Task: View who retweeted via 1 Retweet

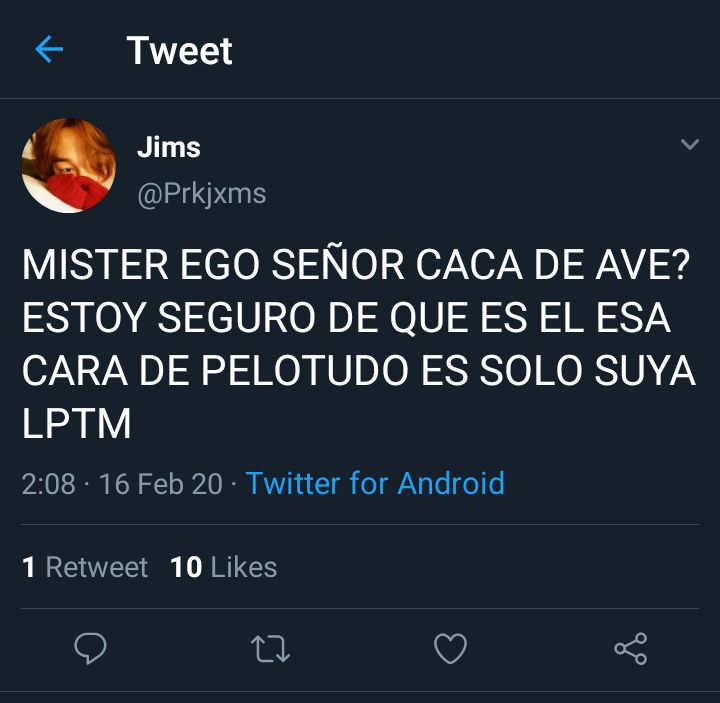Action: point(85,567)
